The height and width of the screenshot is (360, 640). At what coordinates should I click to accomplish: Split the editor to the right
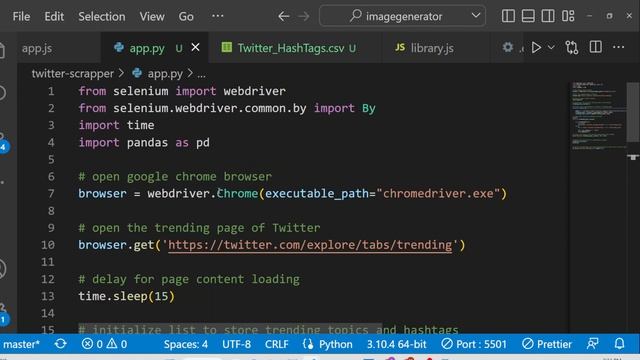click(x=596, y=47)
